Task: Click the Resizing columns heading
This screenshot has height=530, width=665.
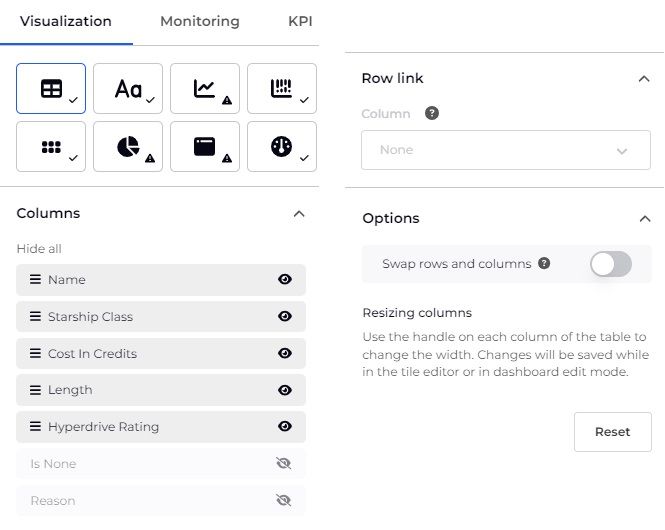Action: [x=417, y=313]
